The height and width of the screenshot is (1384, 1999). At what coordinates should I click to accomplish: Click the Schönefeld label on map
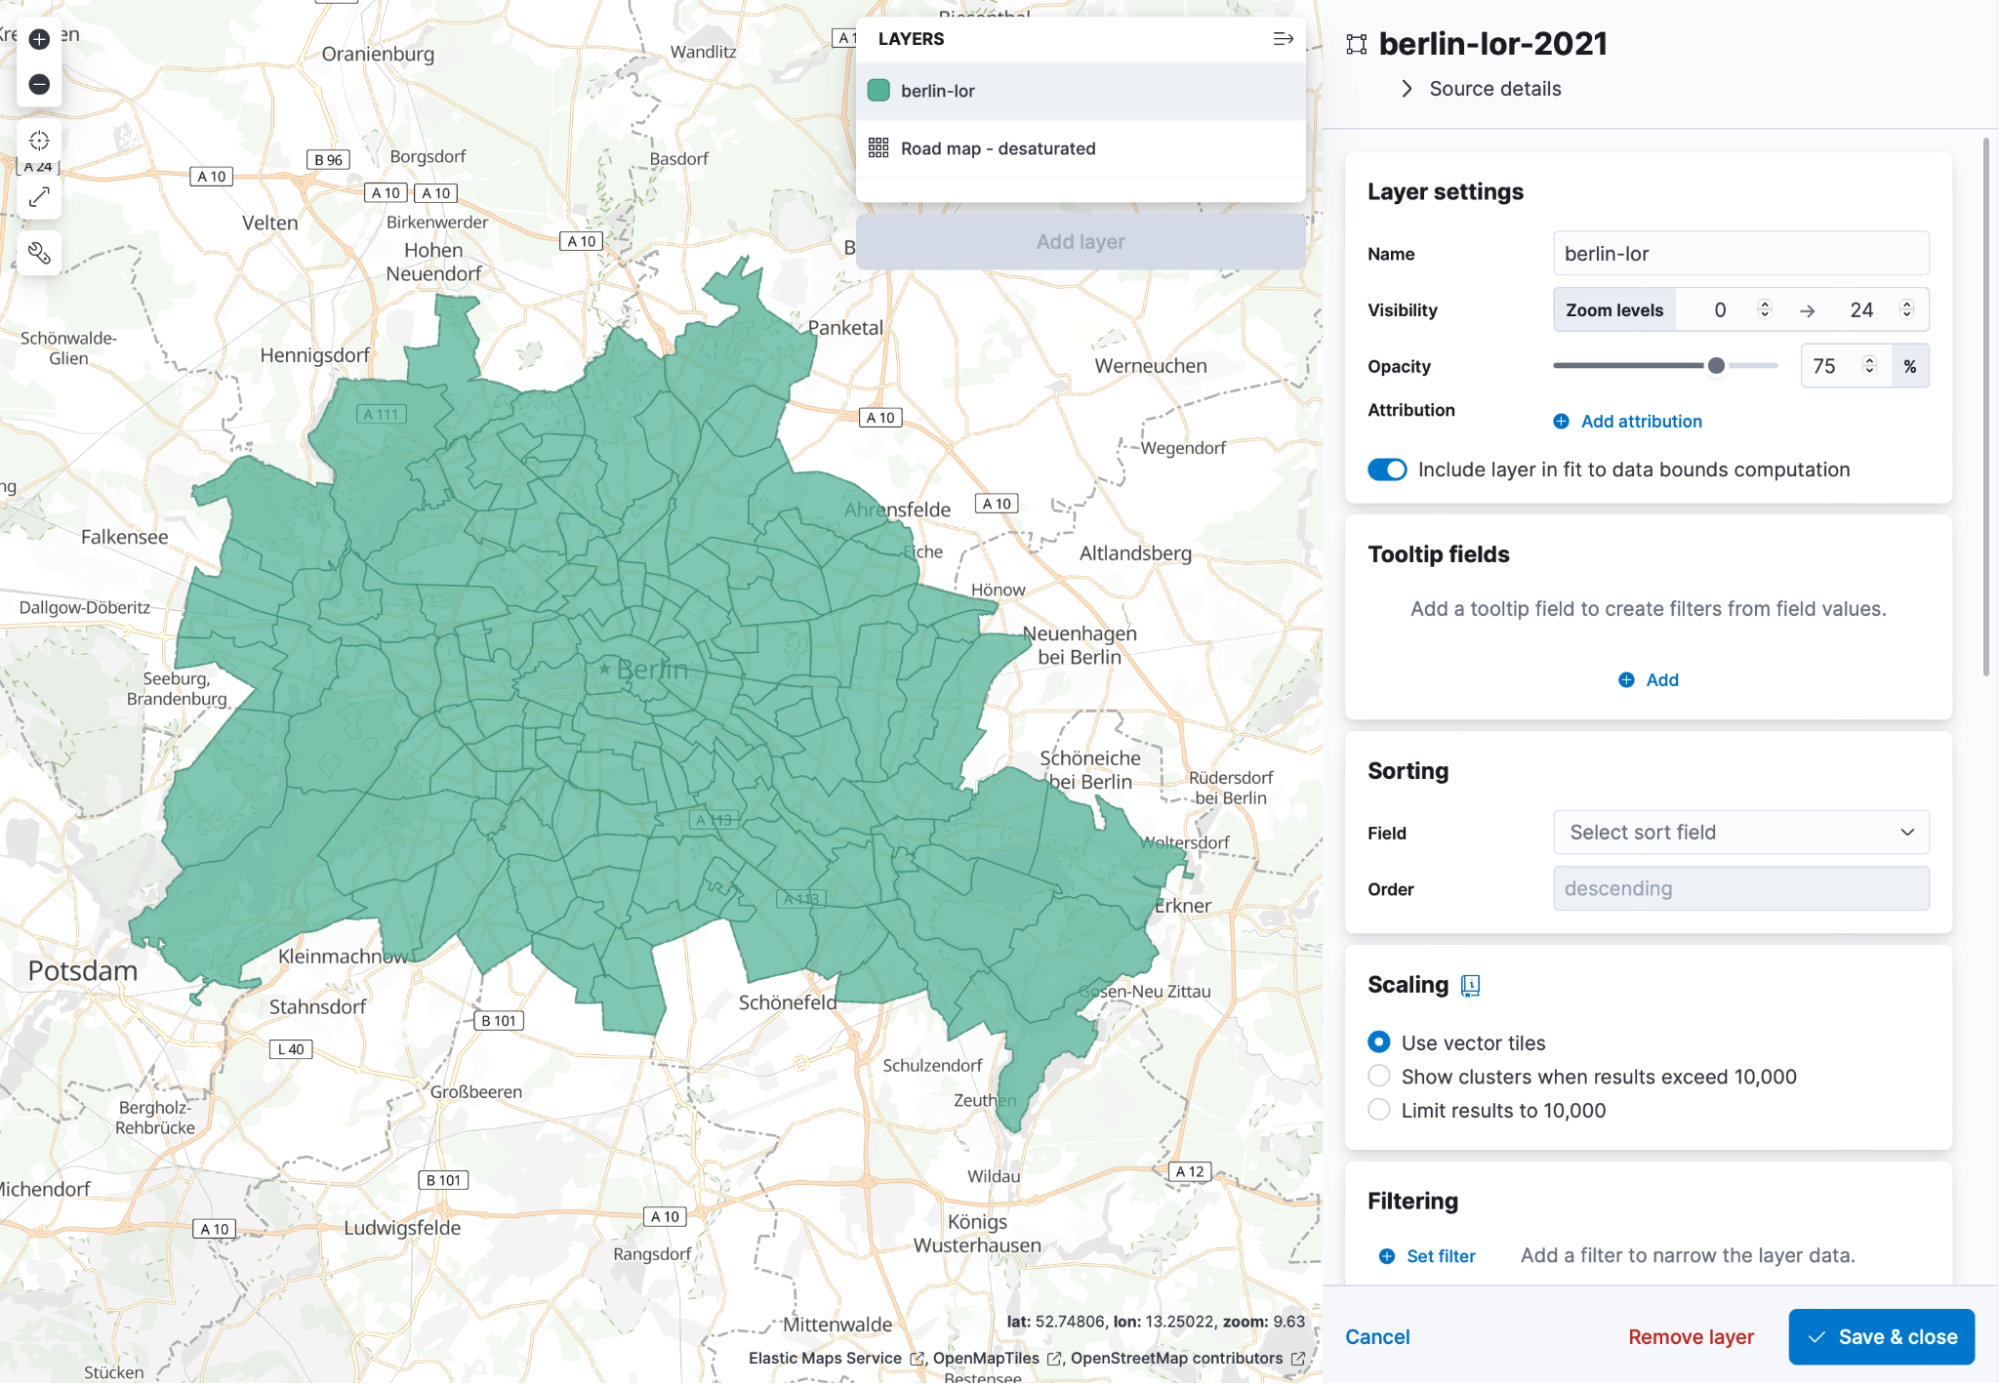point(788,1002)
